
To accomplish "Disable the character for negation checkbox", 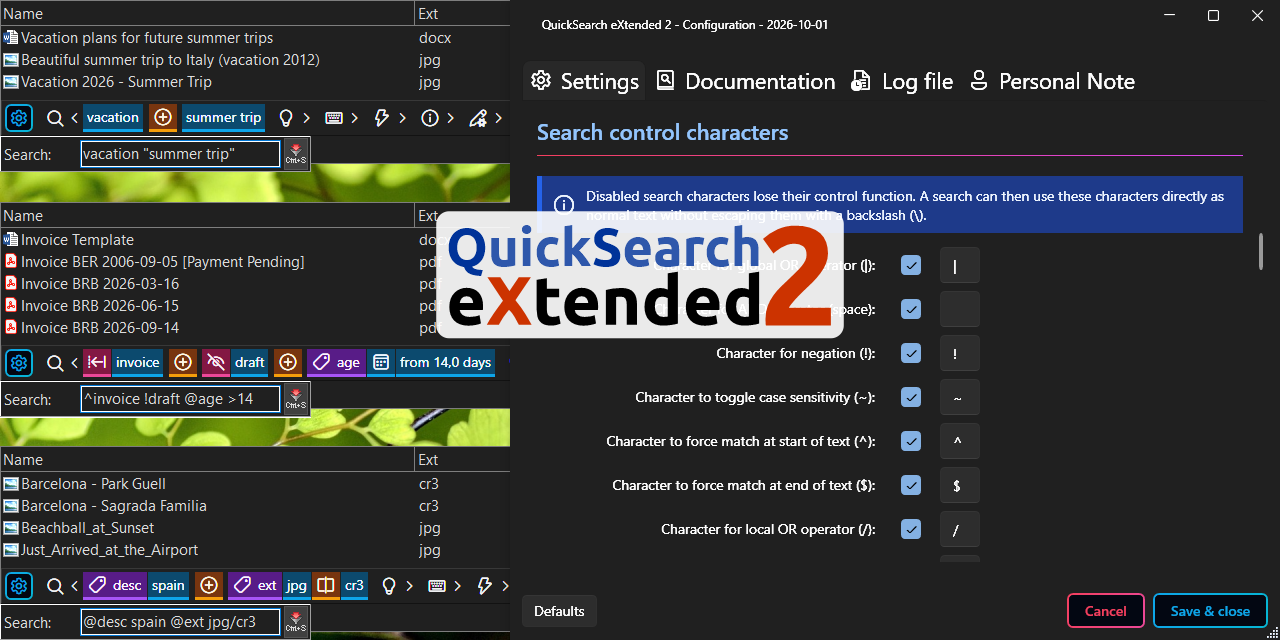I will coord(911,353).
